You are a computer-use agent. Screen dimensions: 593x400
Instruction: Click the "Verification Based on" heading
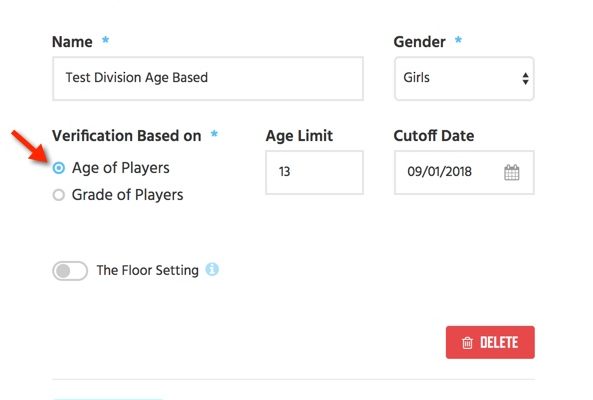tap(127, 136)
